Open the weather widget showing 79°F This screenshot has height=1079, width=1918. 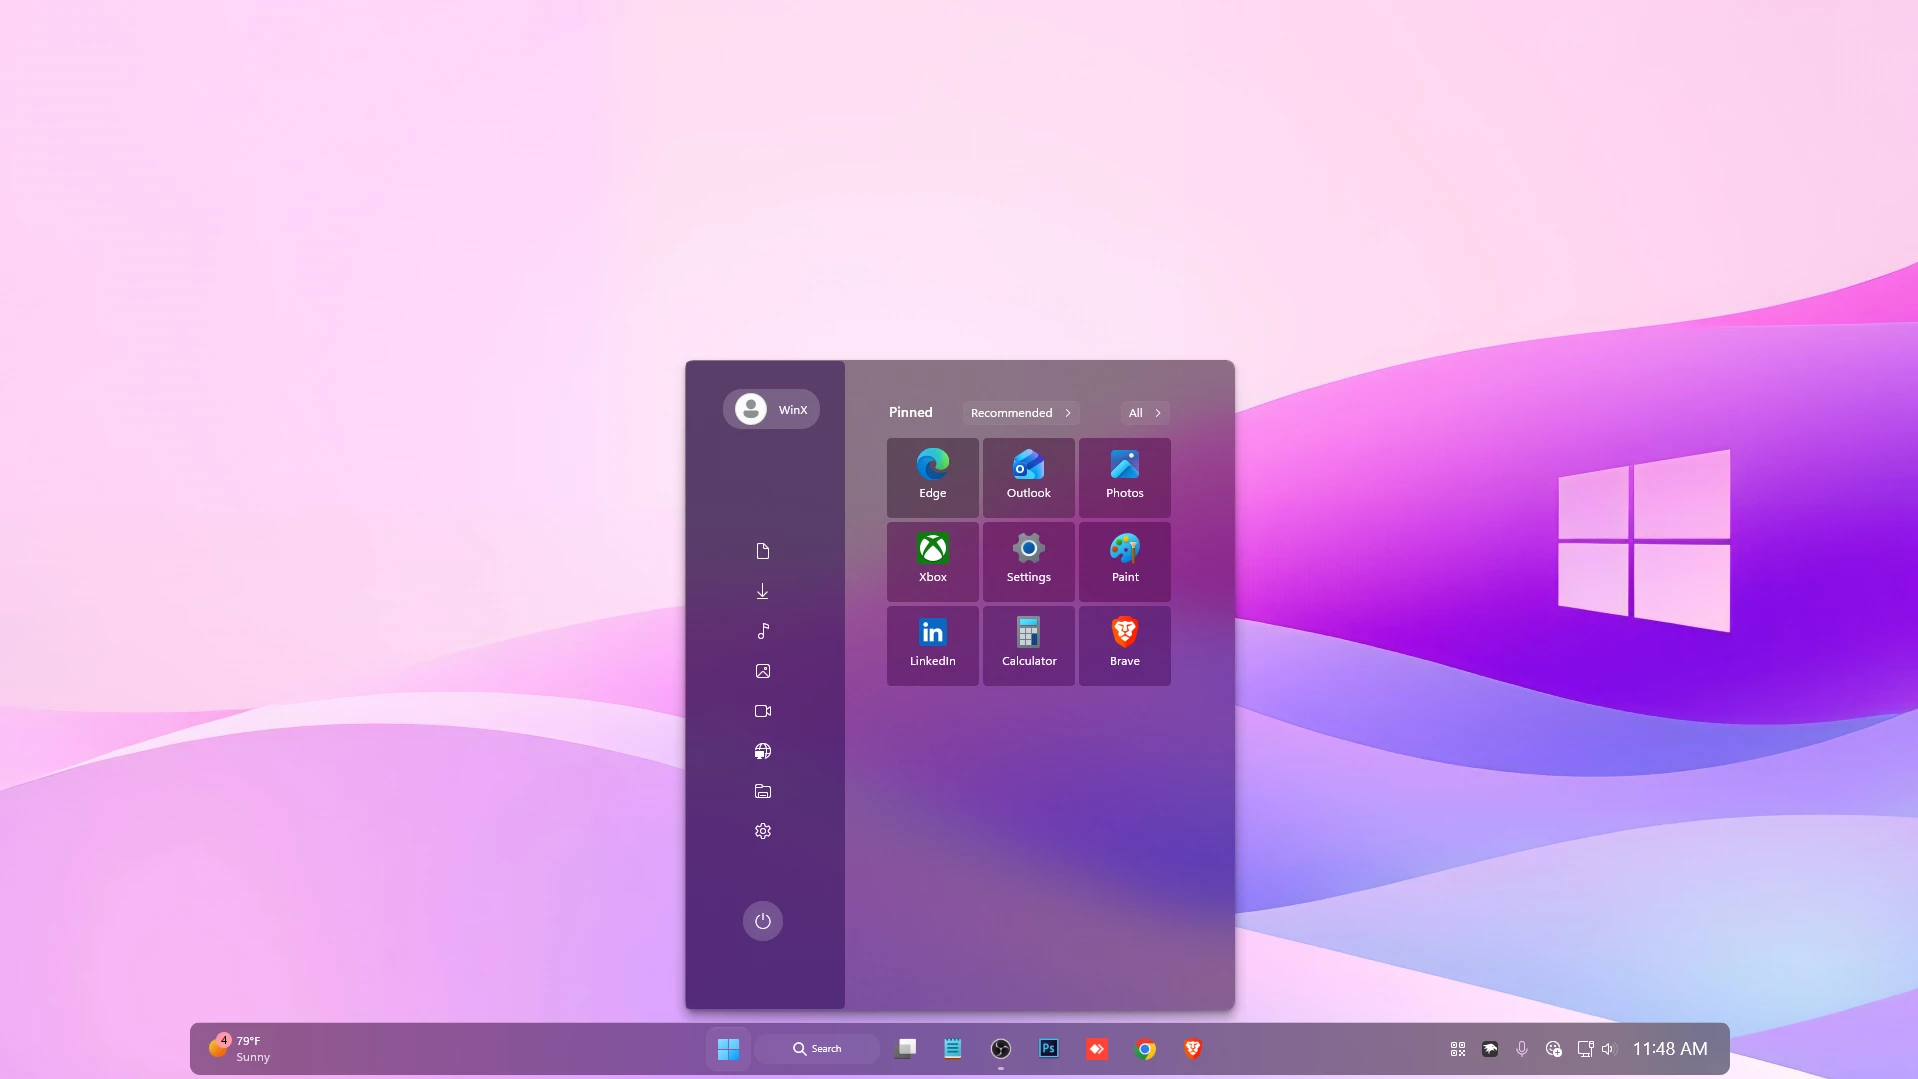tap(240, 1049)
